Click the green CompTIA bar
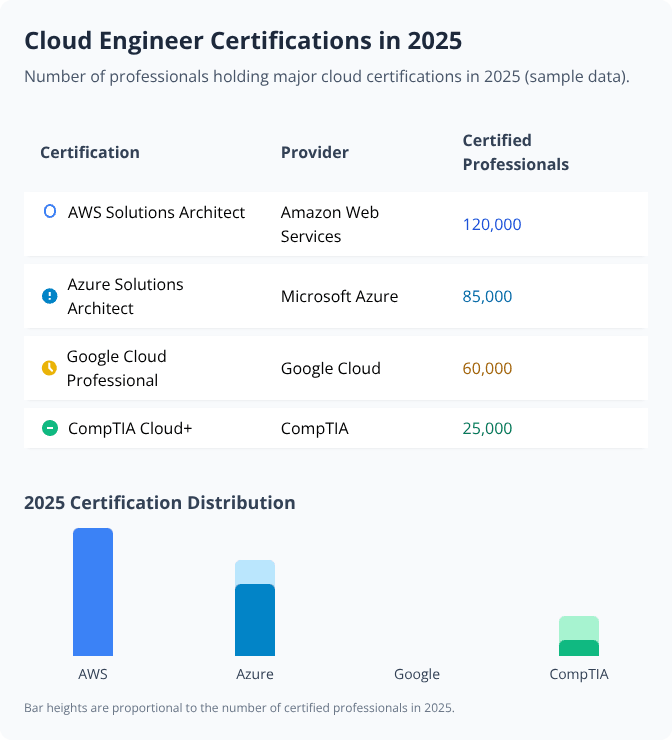Viewport: 672px width, 740px height. (x=579, y=648)
